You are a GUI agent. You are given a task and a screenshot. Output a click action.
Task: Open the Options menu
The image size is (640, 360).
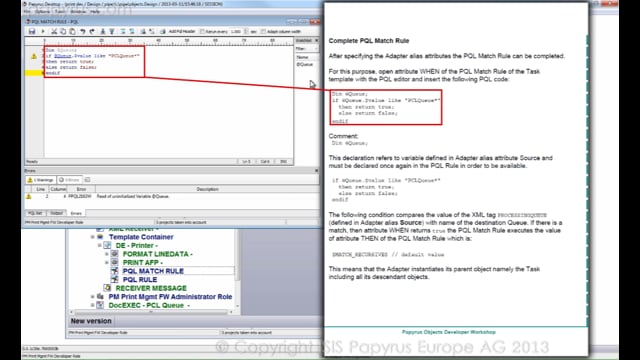pyautogui.click(x=42, y=12)
